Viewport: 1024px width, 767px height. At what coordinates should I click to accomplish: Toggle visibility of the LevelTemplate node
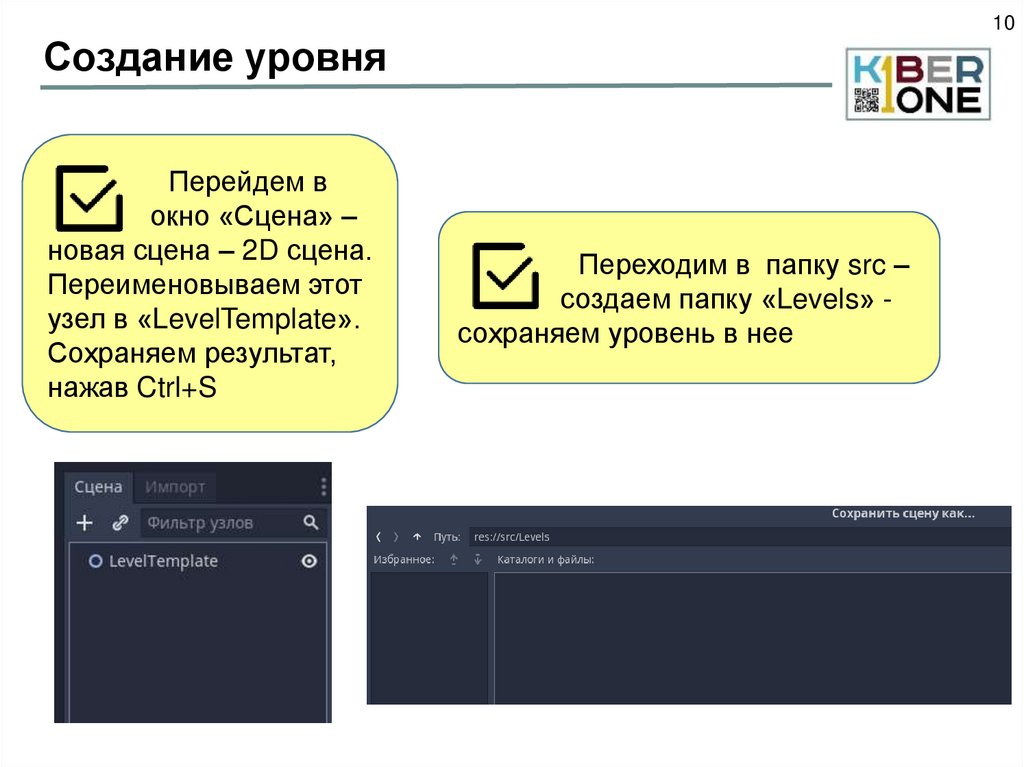click(309, 561)
